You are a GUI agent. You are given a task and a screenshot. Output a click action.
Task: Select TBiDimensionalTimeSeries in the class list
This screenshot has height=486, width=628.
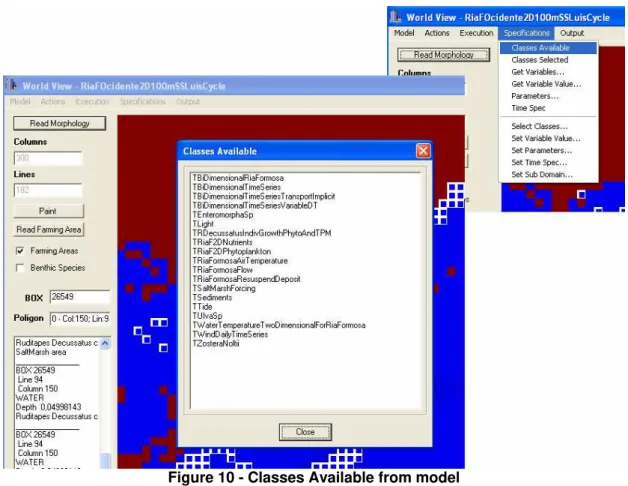click(236, 187)
